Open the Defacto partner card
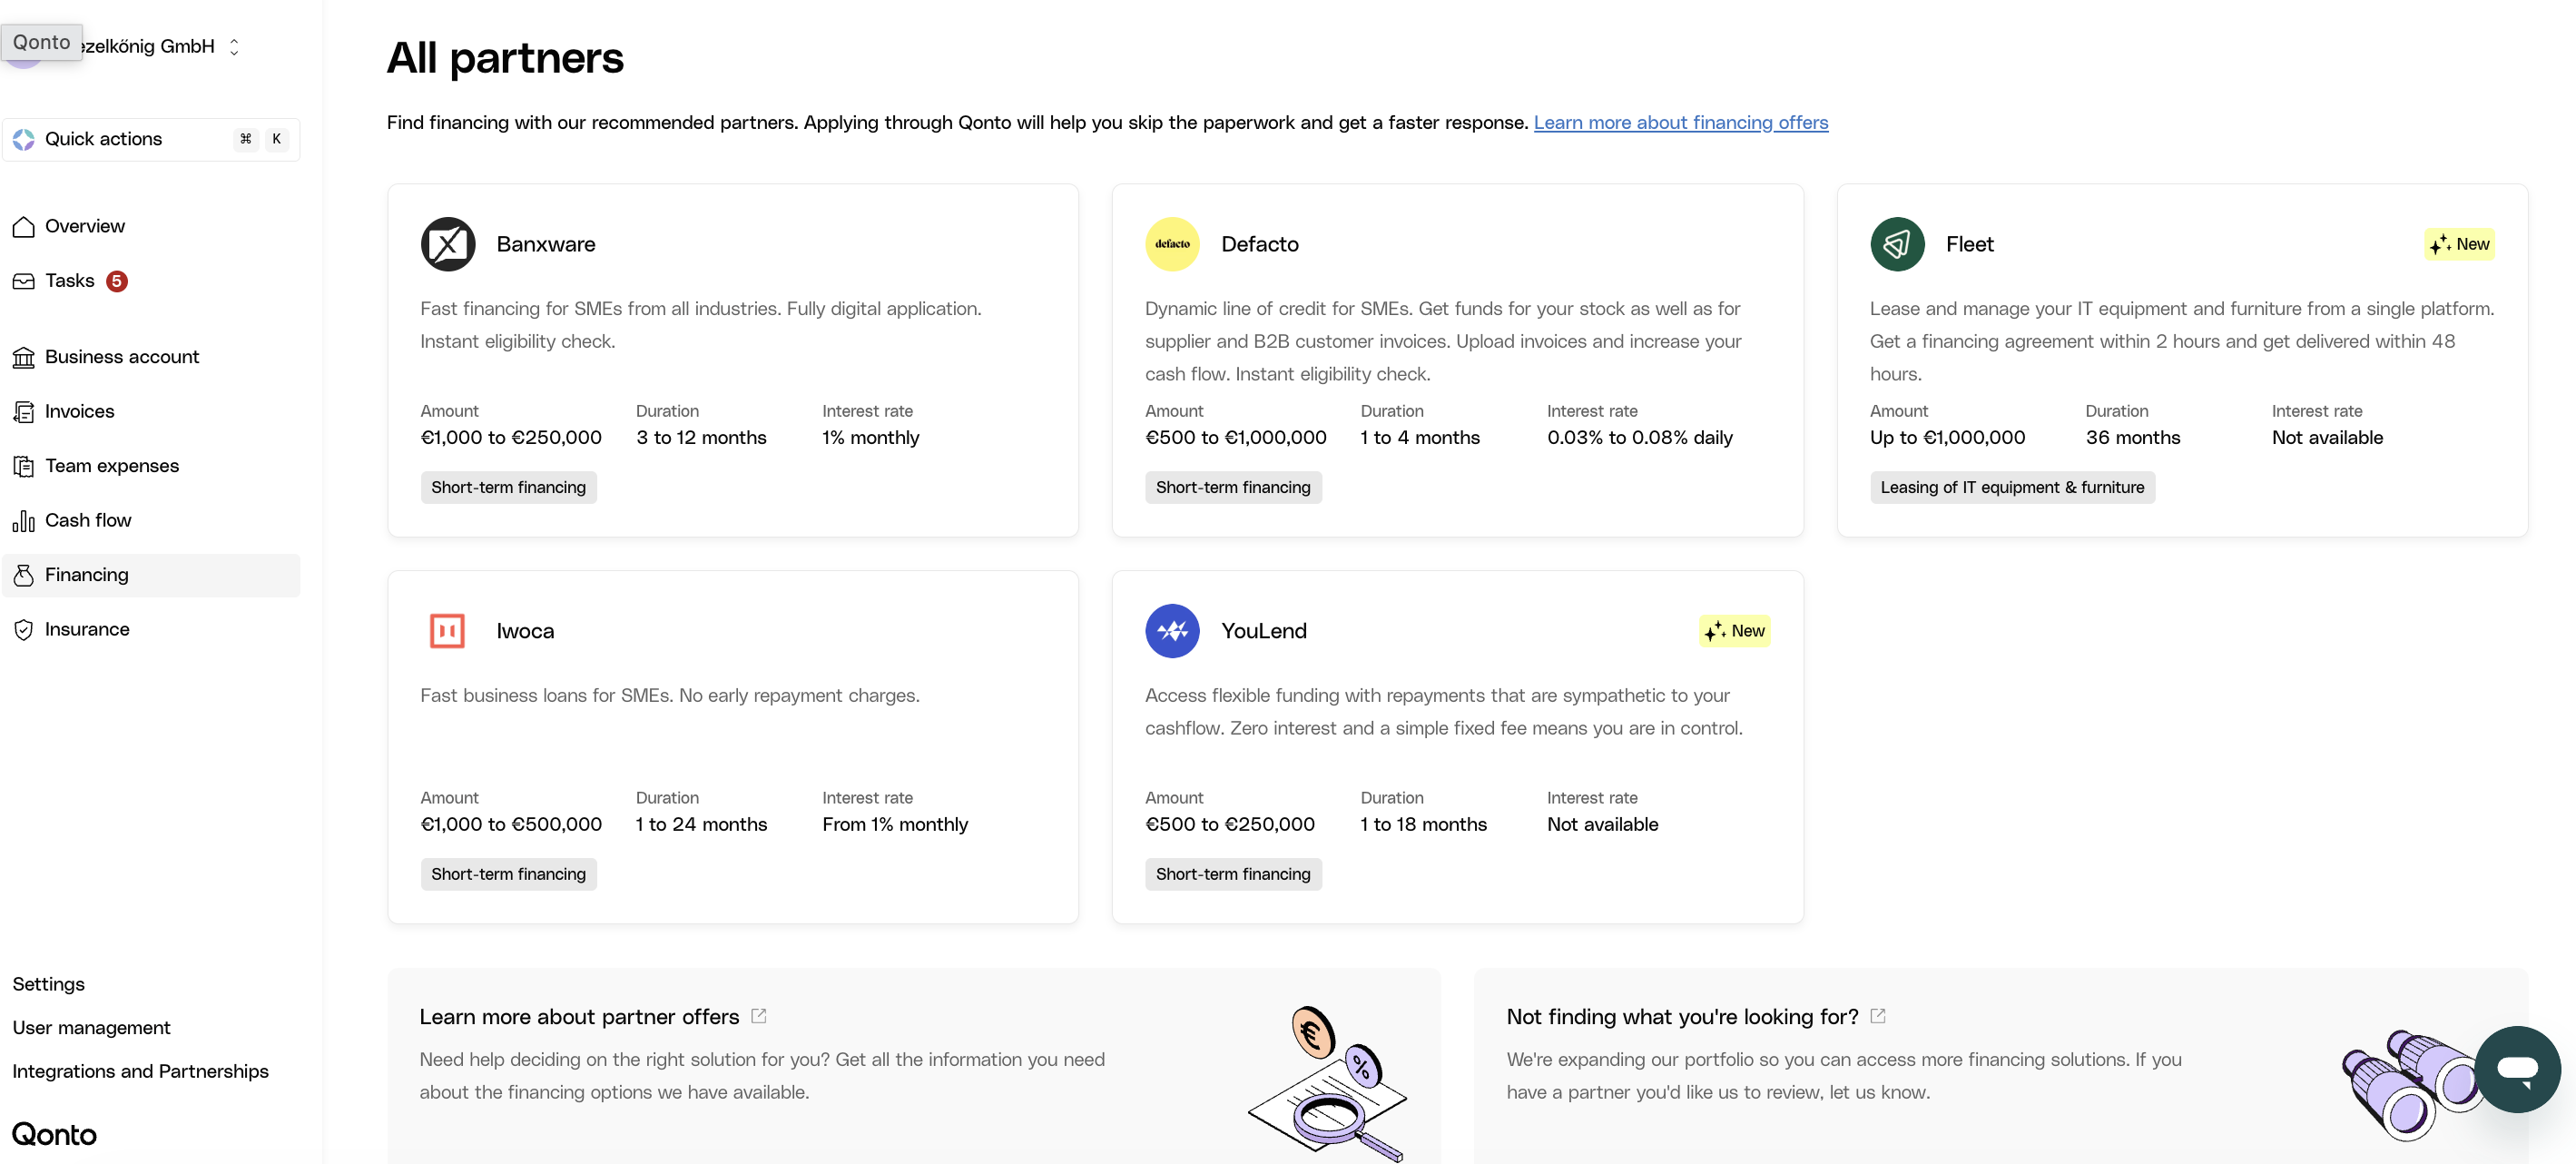Image resolution: width=2576 pixels, height=1164 pixels. point(1458,360)
